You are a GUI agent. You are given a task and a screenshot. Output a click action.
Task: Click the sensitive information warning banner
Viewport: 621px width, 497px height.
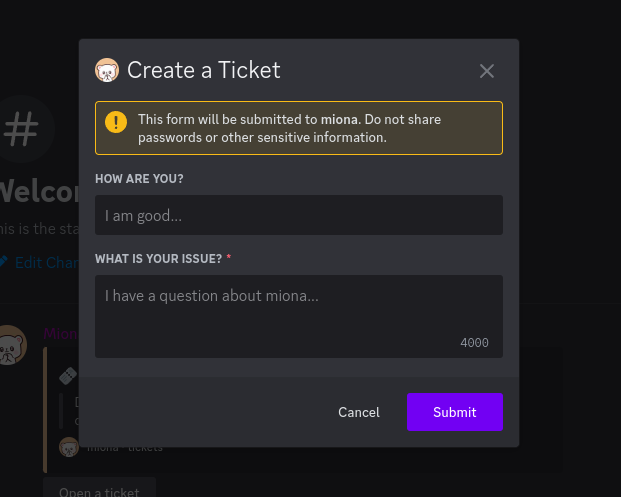point(299,128)
